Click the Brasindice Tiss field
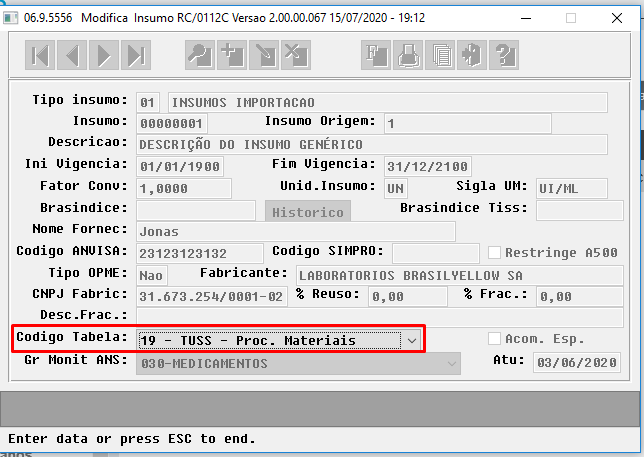 pos(580,210)
